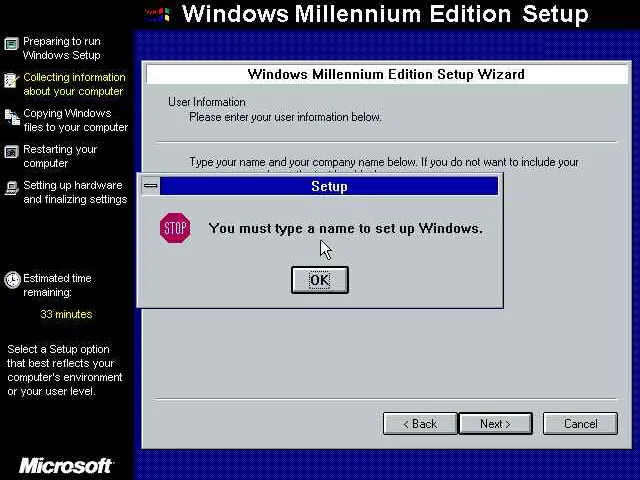Viewport: 640px width, 480px height.
Task: Click the "Estimated time remaining:" label
Action: click(57, 285)
